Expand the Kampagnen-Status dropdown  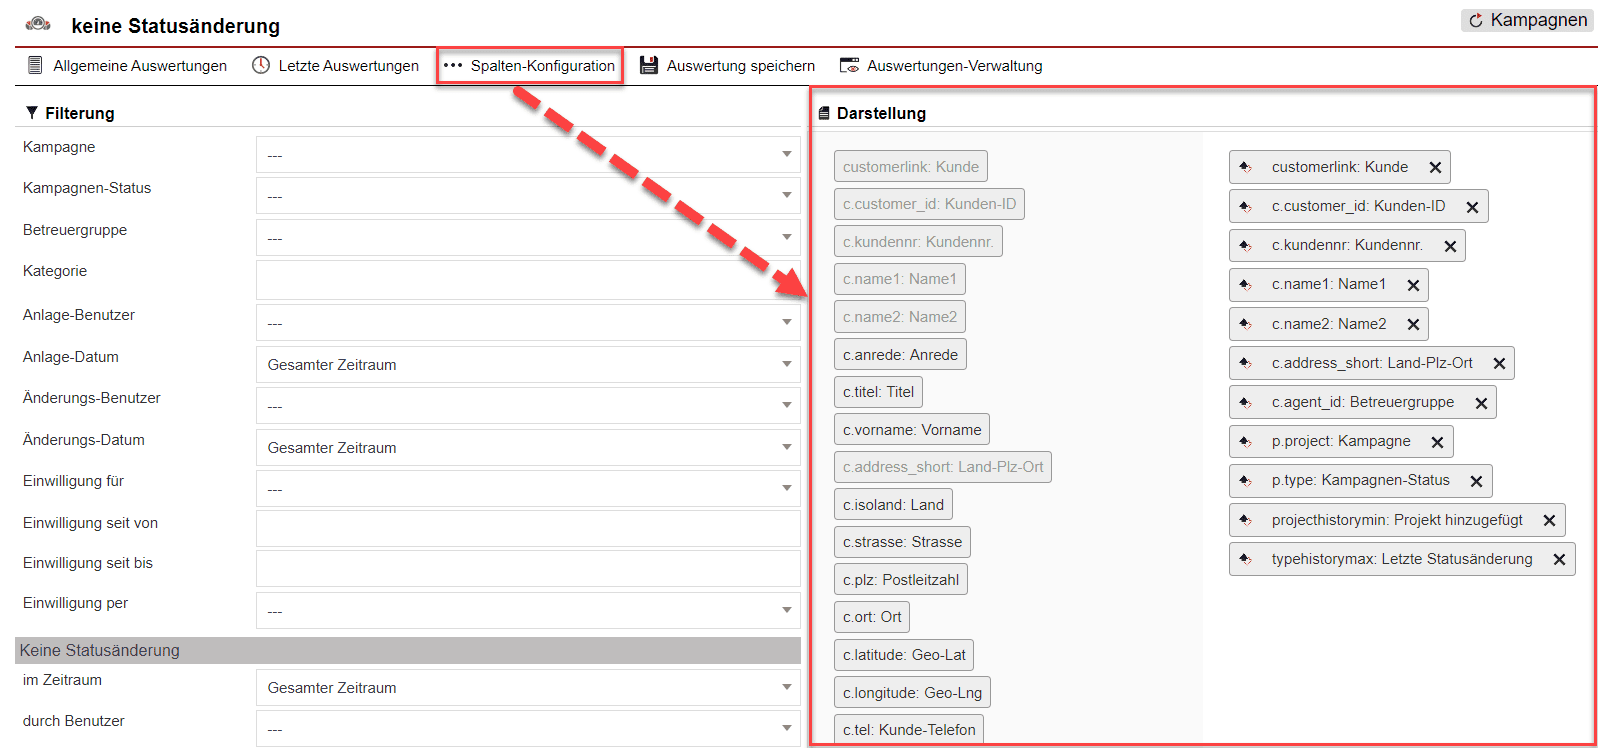click(x=528, y=196)
